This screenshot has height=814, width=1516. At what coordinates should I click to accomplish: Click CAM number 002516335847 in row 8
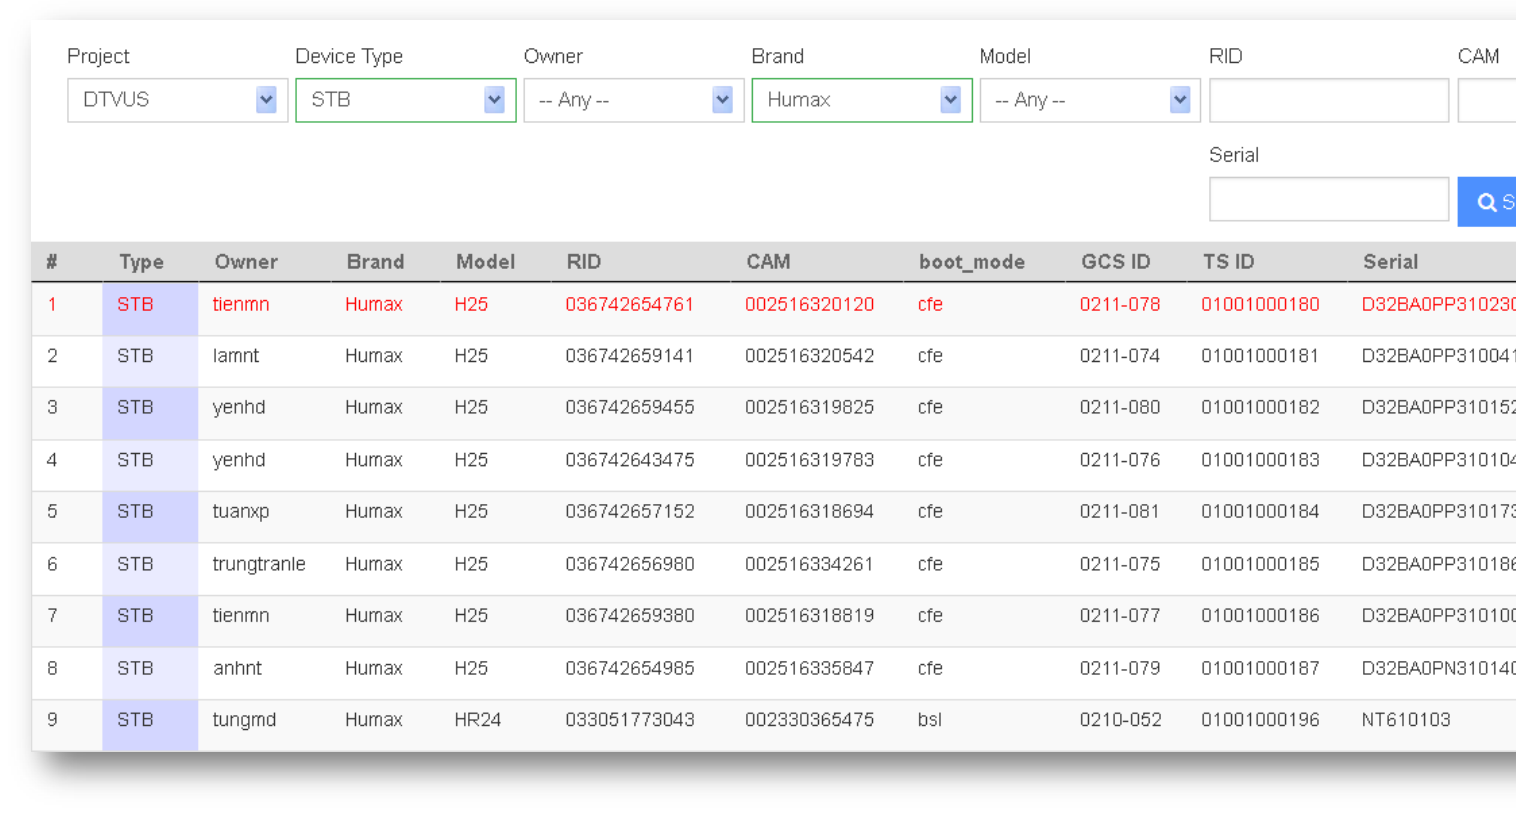(809, 668)
